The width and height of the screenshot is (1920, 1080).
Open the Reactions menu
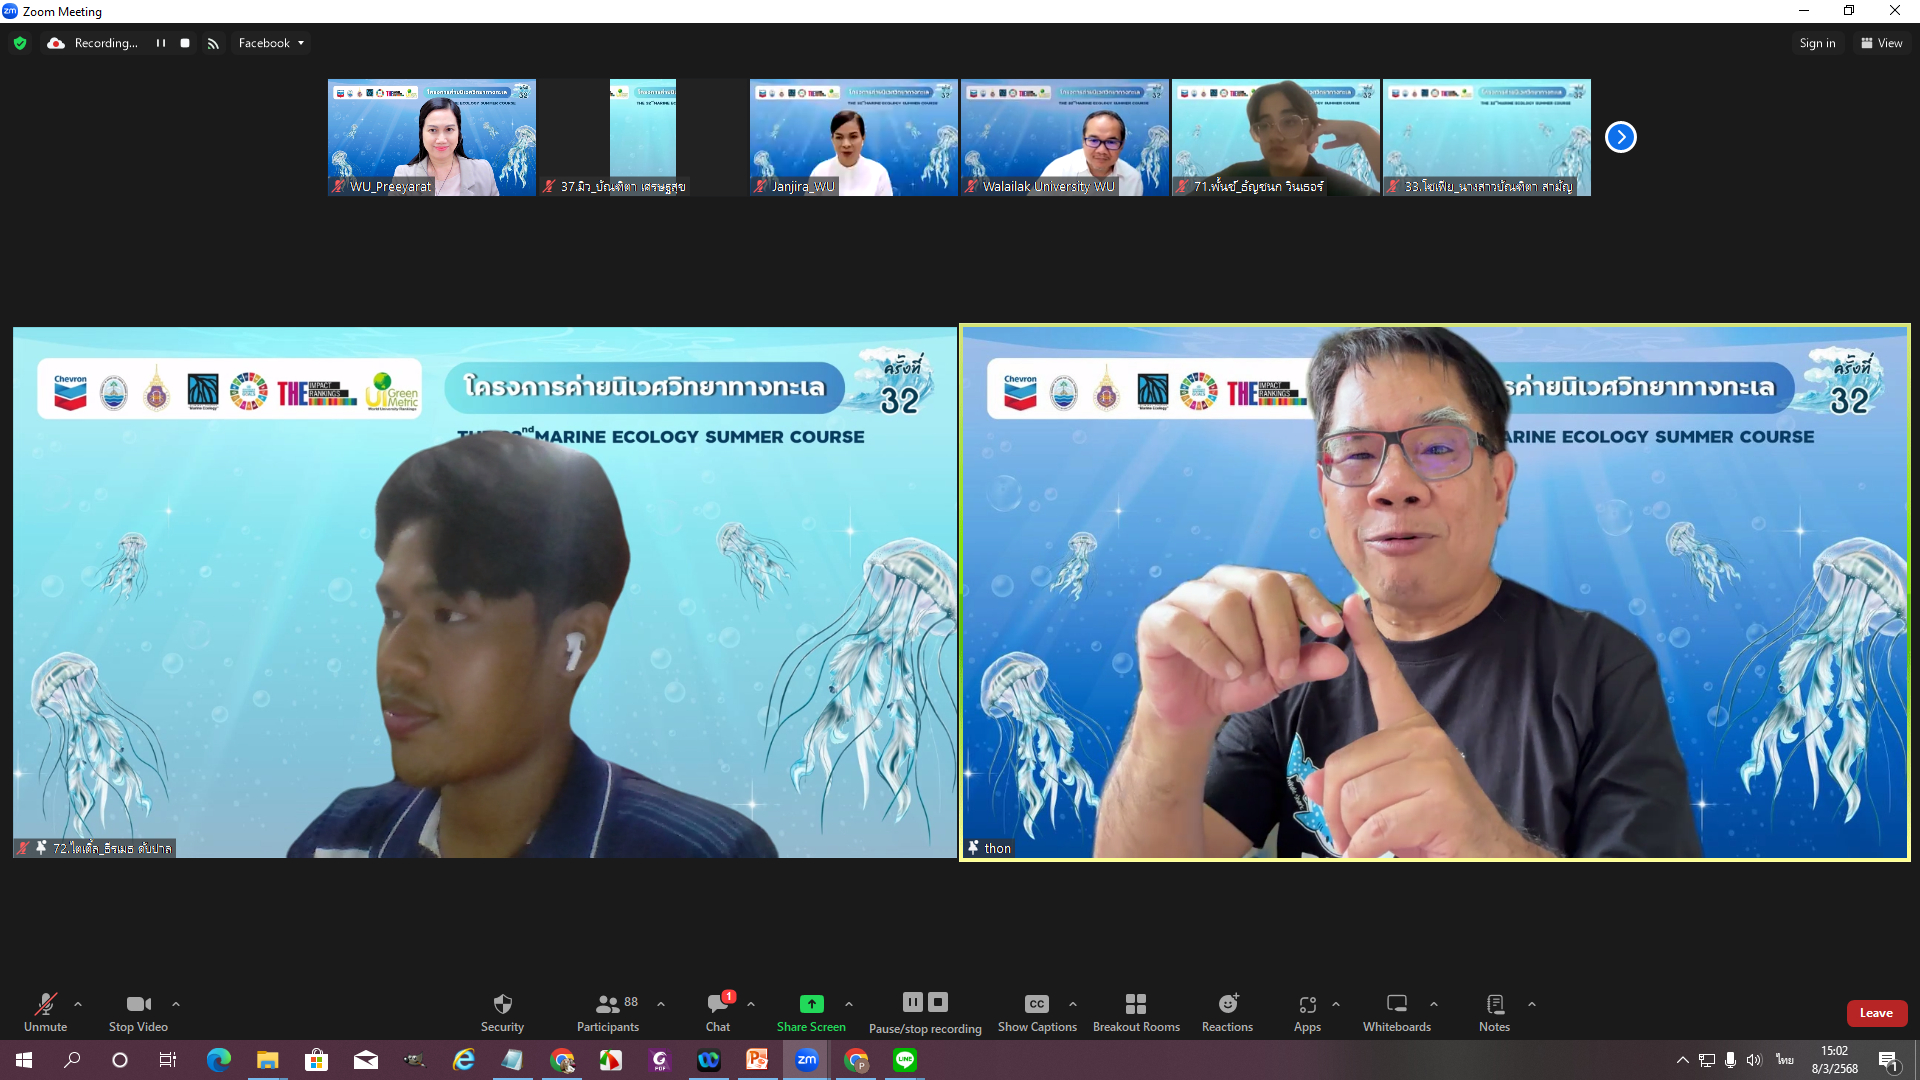1227,1011
